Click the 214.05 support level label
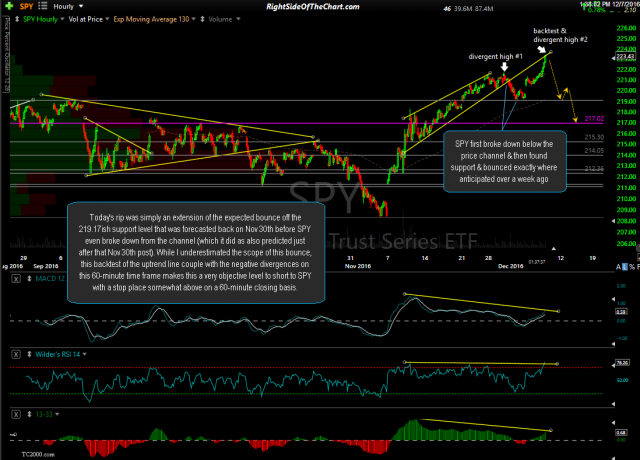Screen dimensions: 640x460 pos(594,150)
